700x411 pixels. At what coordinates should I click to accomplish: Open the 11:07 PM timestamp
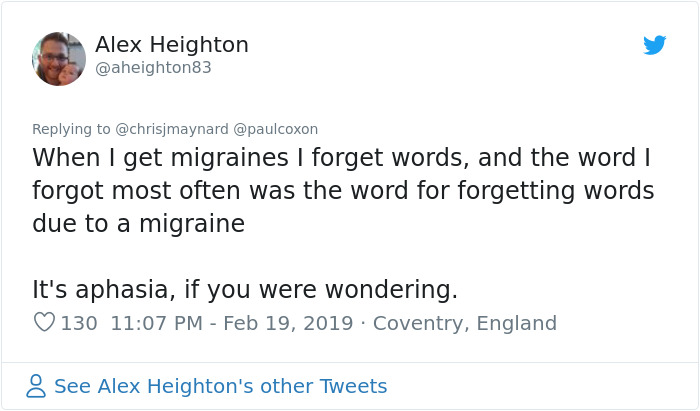[x=157, y=323]
